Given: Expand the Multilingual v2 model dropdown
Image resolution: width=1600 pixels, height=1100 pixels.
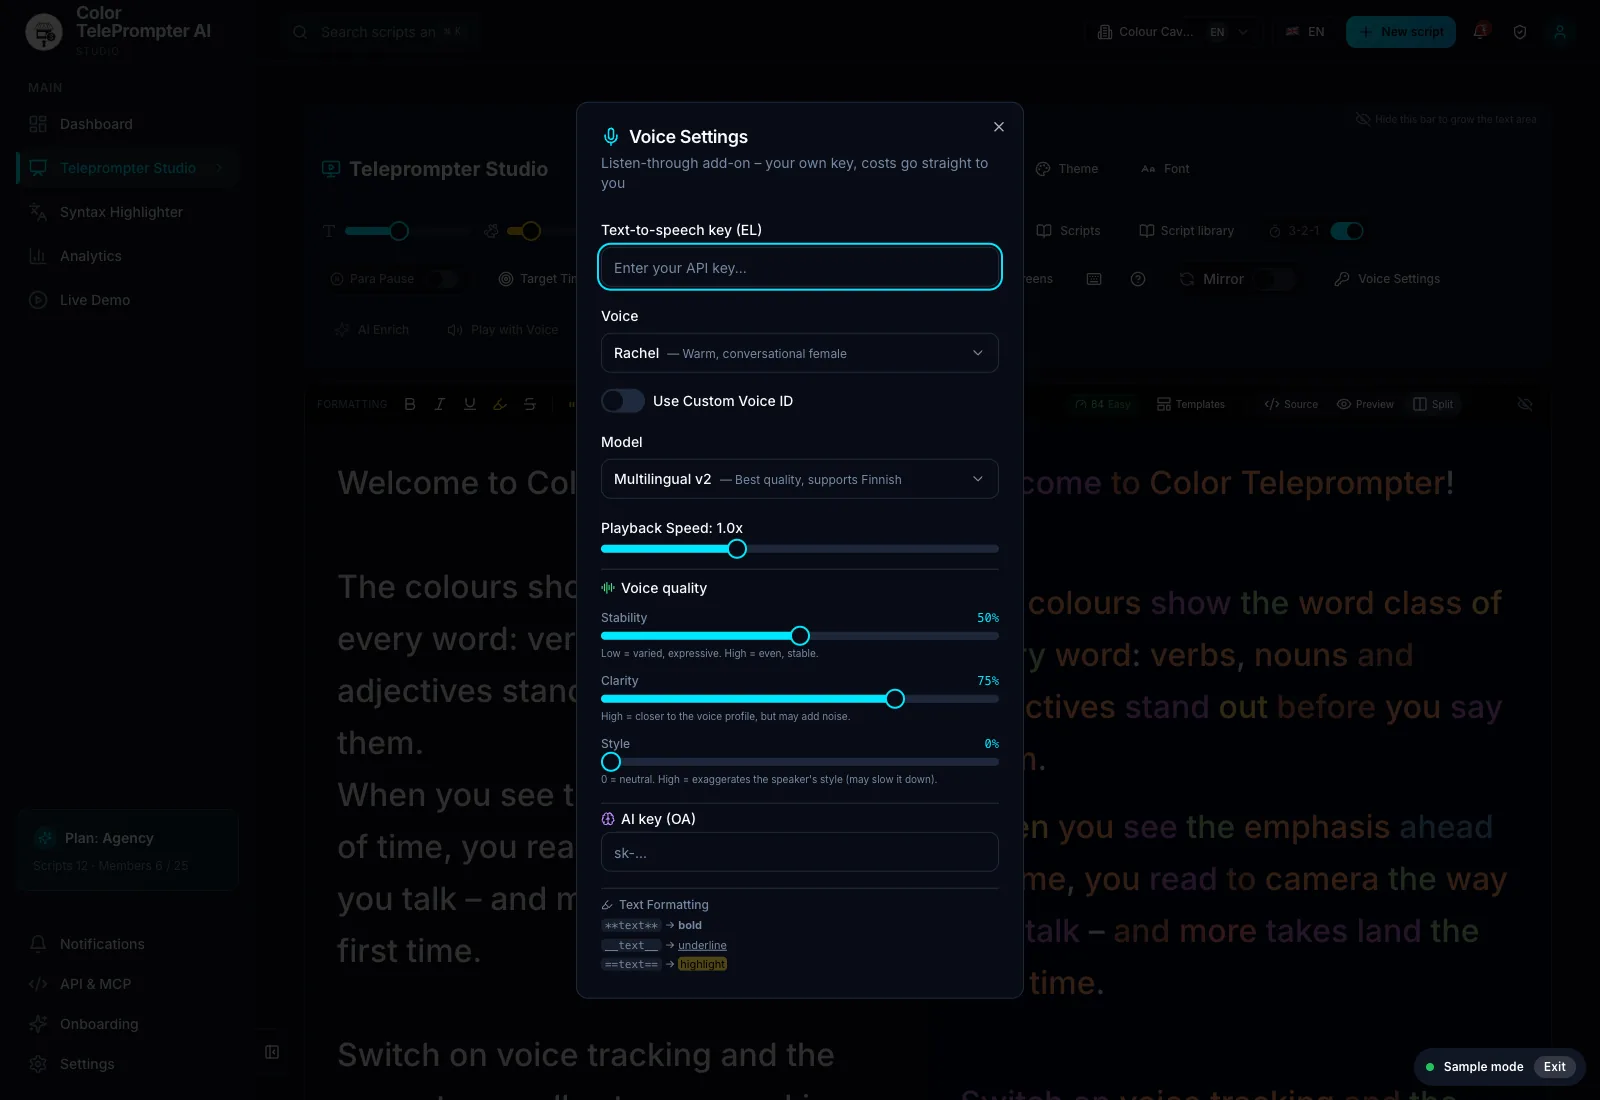Looking at the screenshot, I should tap(800, 479).
